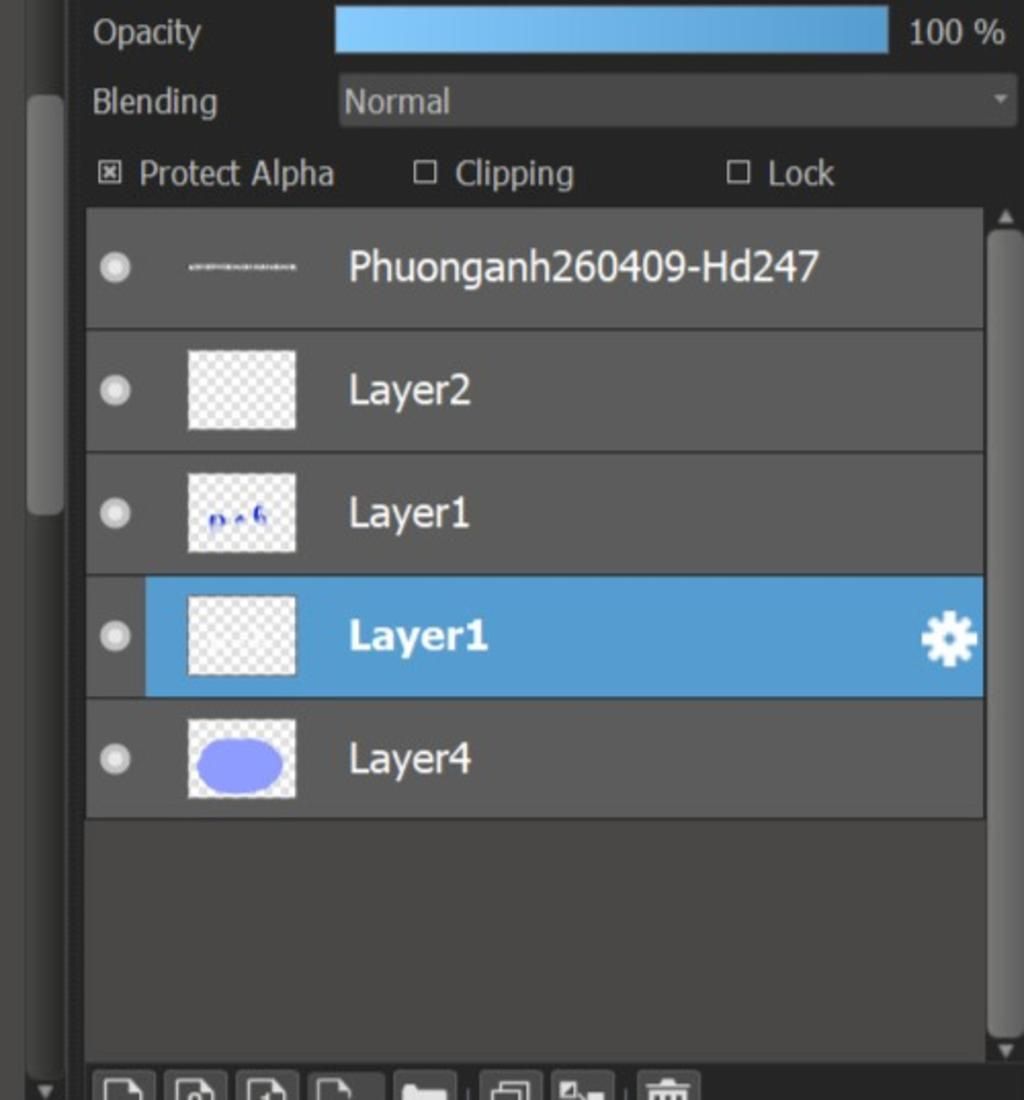Click the merge layer down icon

click(x=582, y=1087)
